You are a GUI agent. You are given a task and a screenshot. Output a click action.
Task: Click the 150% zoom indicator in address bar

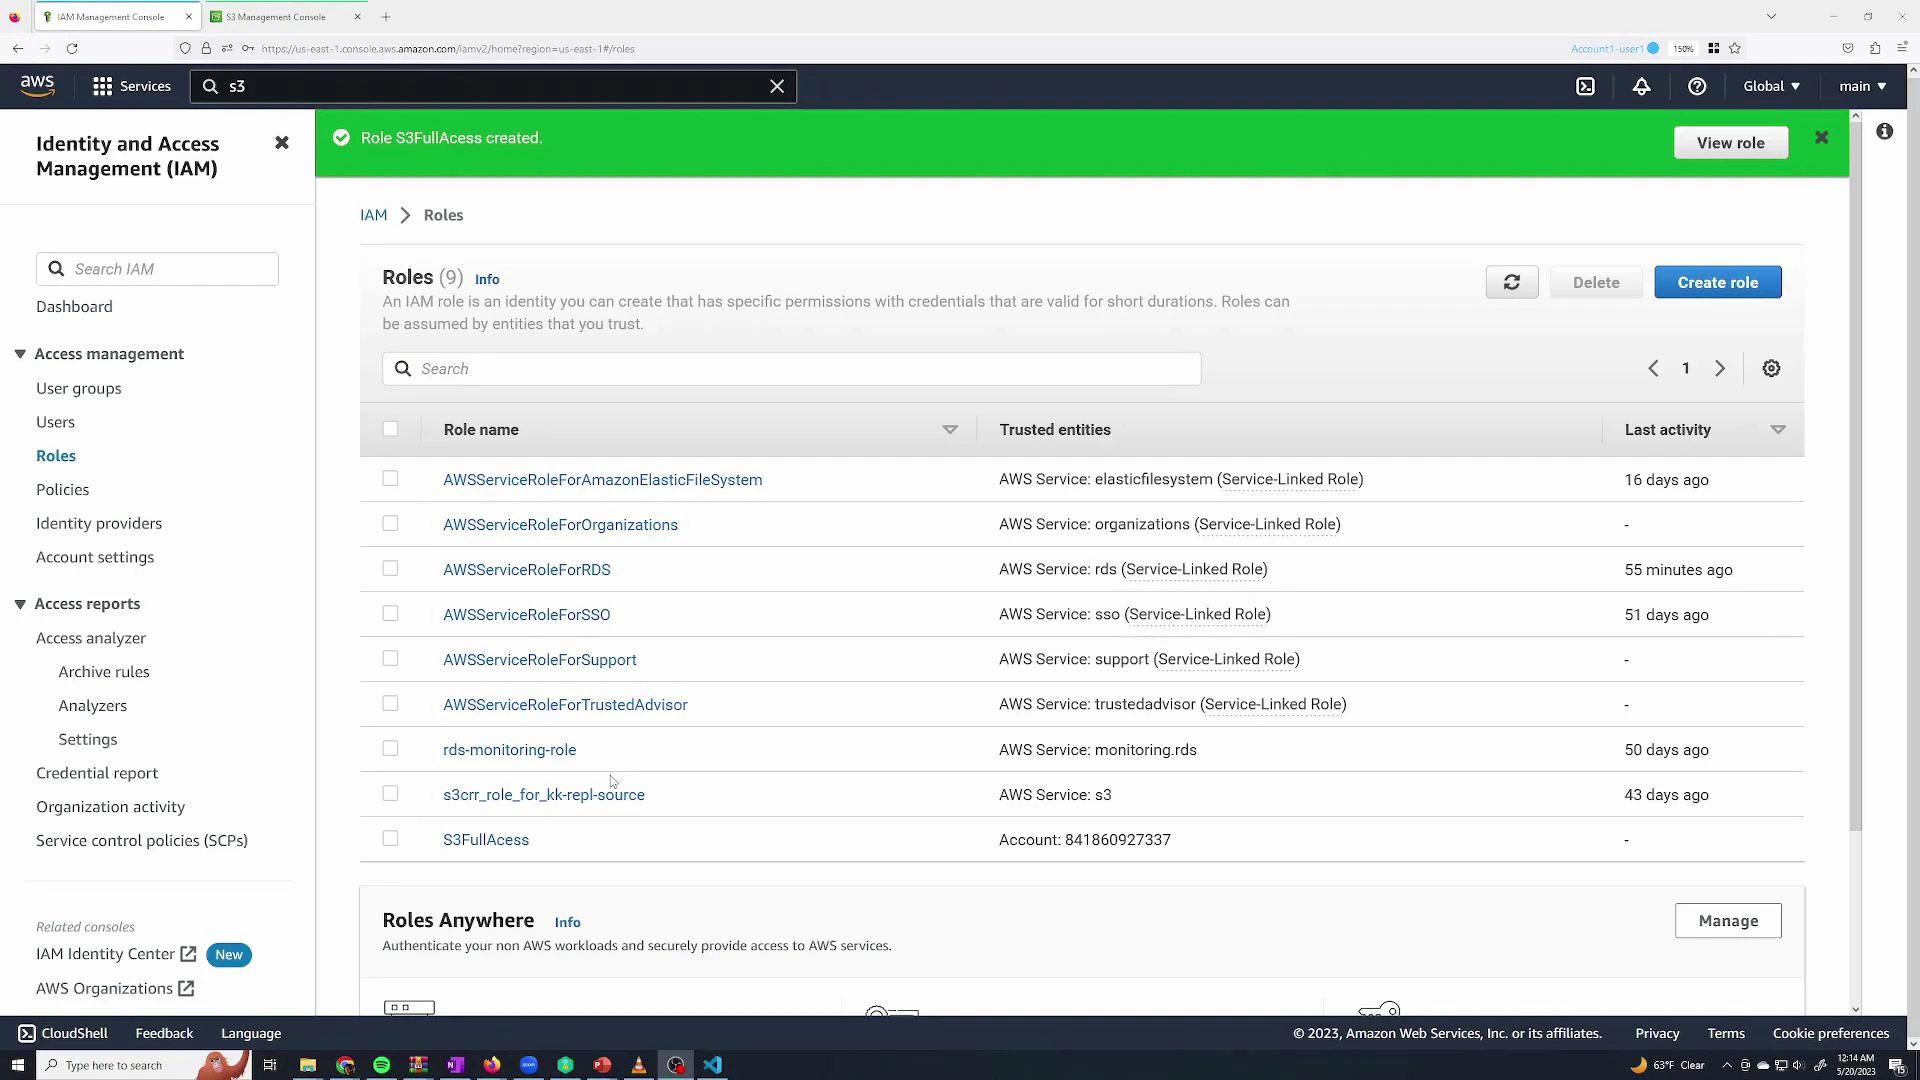tap(1684, 48)
